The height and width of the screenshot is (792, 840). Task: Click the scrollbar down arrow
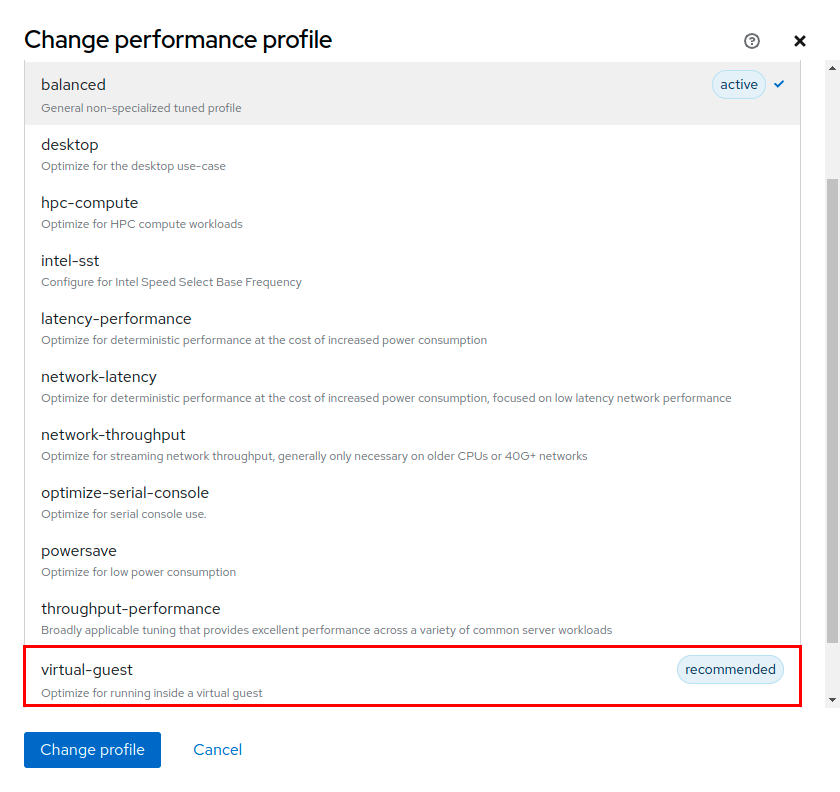tap(832, 699)
